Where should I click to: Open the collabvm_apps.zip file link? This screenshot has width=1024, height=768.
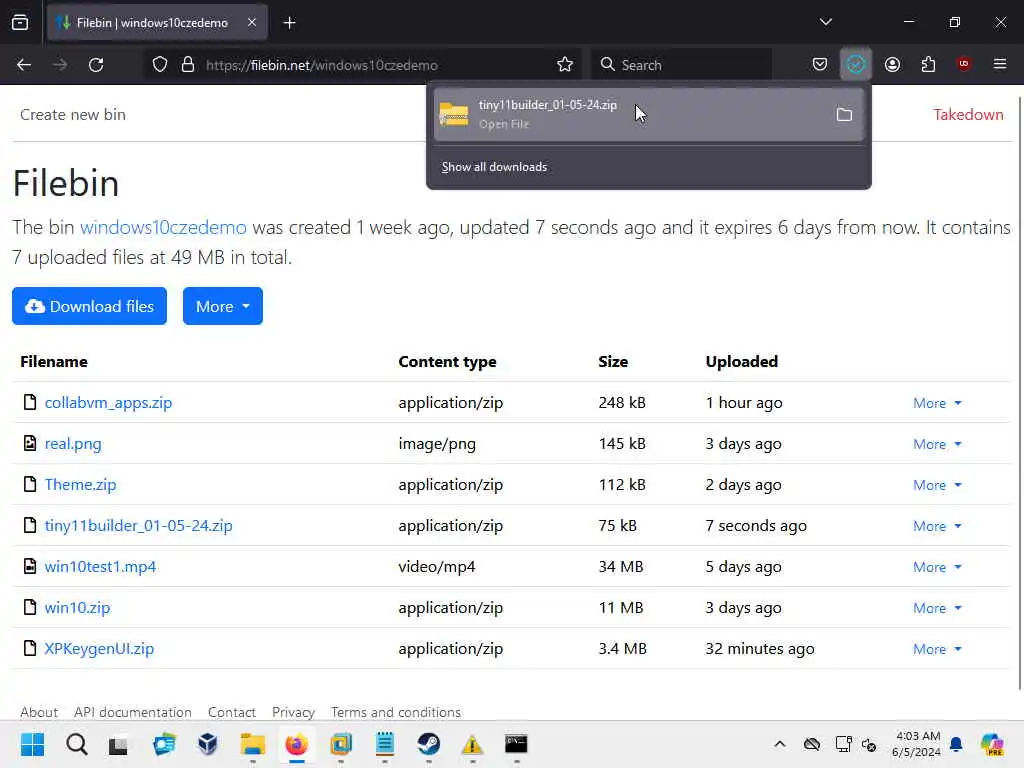coord(108,403)
